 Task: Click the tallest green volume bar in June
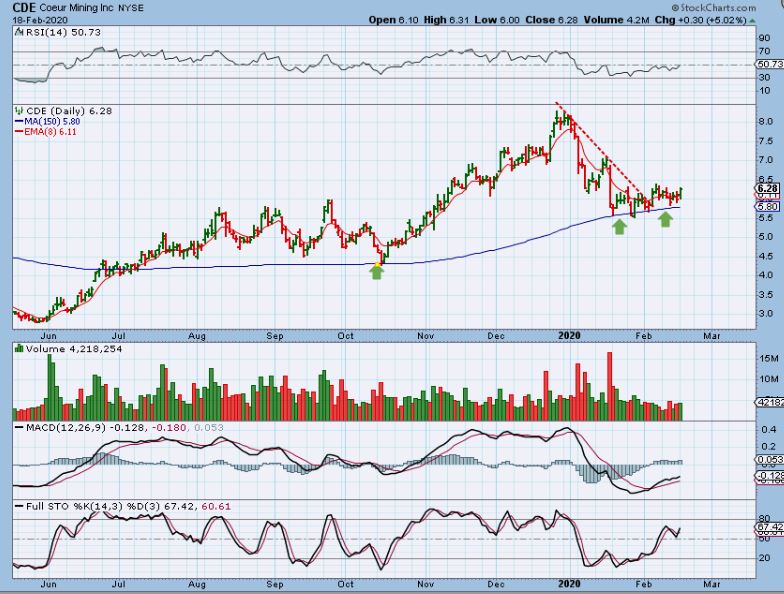(50, 387)
